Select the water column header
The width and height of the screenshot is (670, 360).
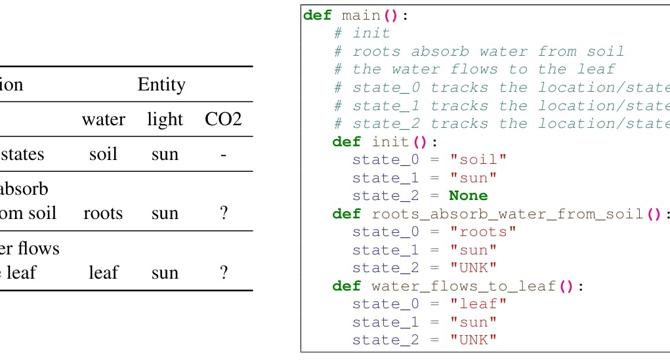click(x=103, y=119)
